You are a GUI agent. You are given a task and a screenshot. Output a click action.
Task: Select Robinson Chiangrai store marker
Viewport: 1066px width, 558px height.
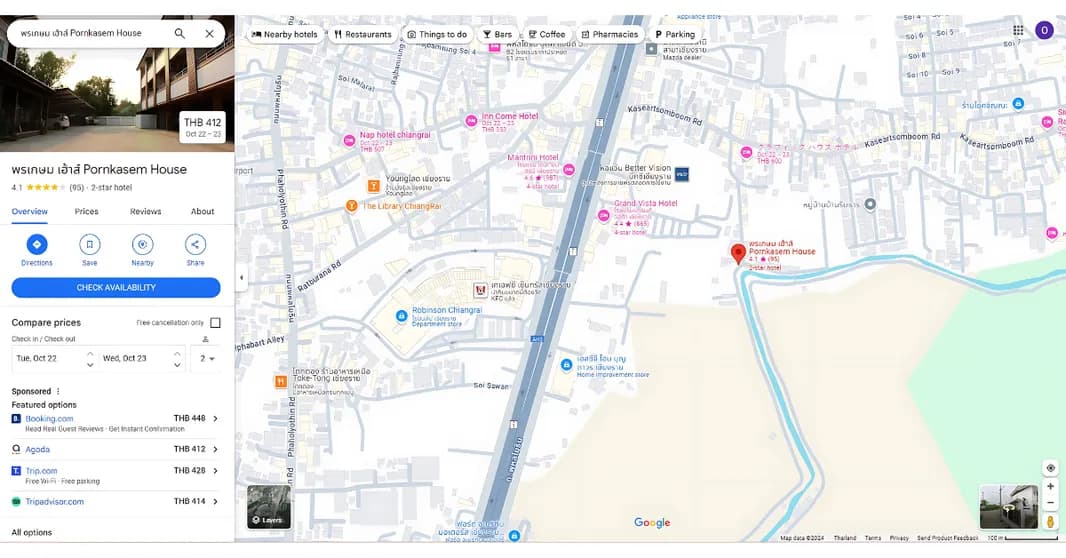(401, 316)
